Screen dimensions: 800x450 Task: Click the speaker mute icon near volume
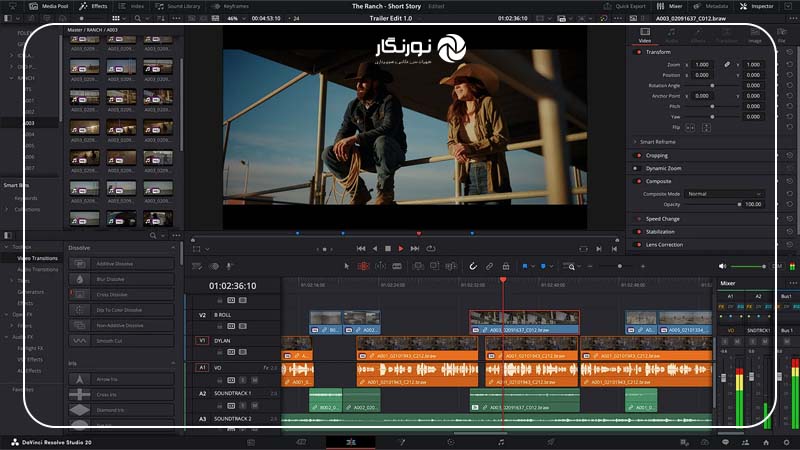(x=722, y=266)
